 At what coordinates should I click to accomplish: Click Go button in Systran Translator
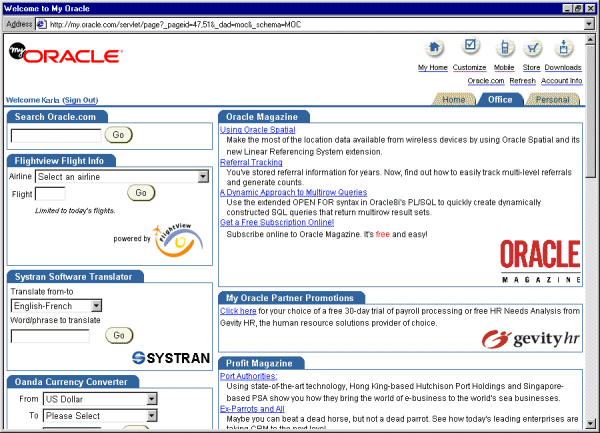click(x=119, y=335)
